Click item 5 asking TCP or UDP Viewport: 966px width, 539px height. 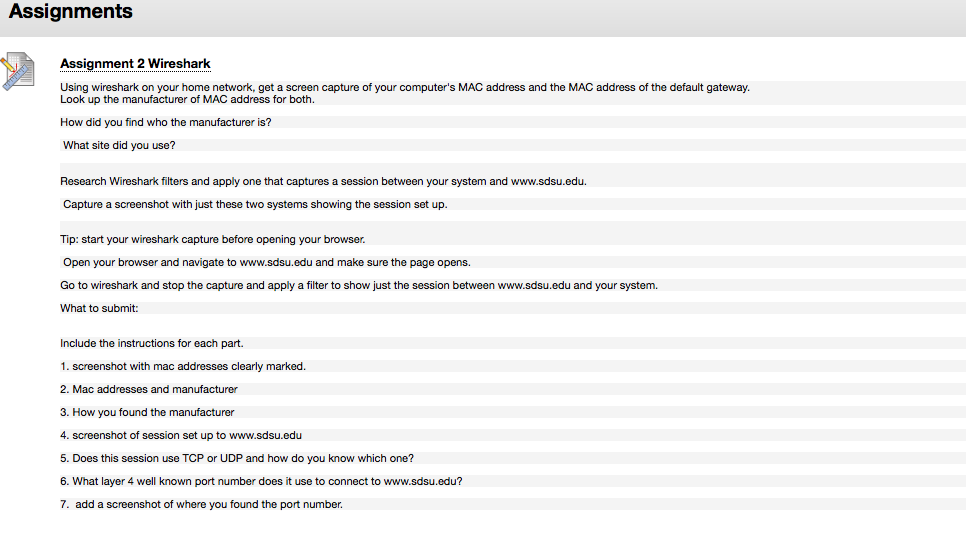pos(237,458)
